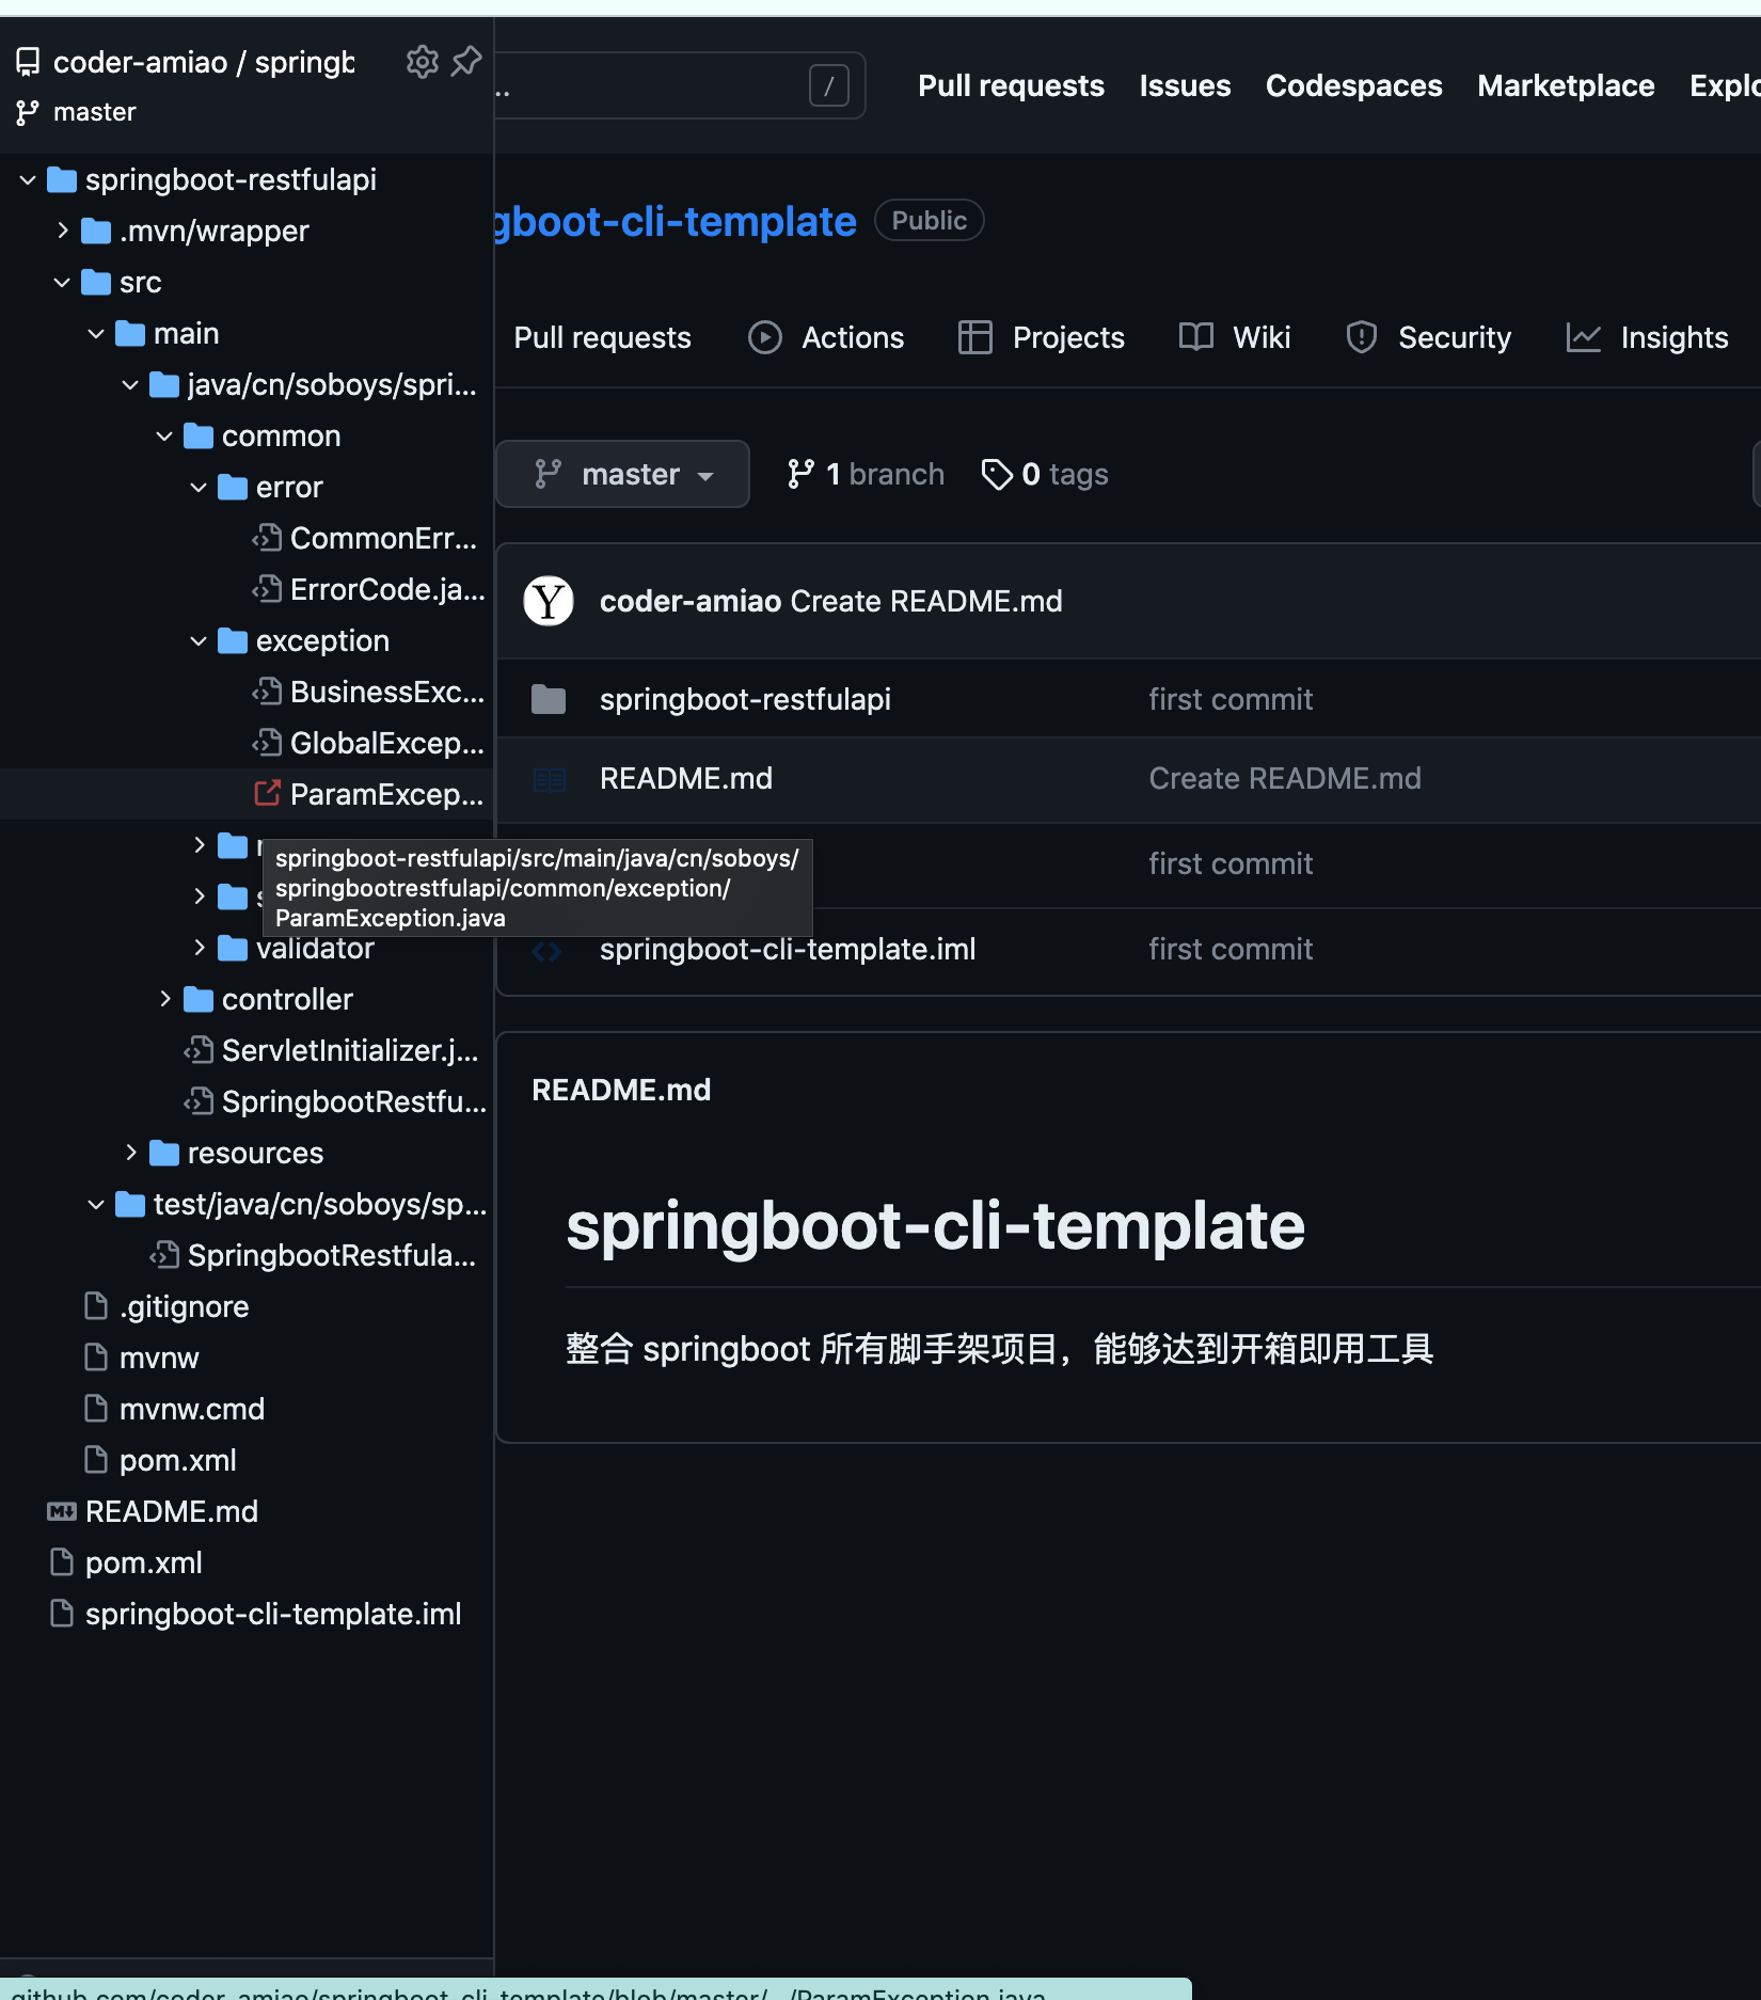The width and height of the screenshot is (1761, 2000).
Task: Collapse the springboot-restfulapi root folder
Action: coord(28,180)
